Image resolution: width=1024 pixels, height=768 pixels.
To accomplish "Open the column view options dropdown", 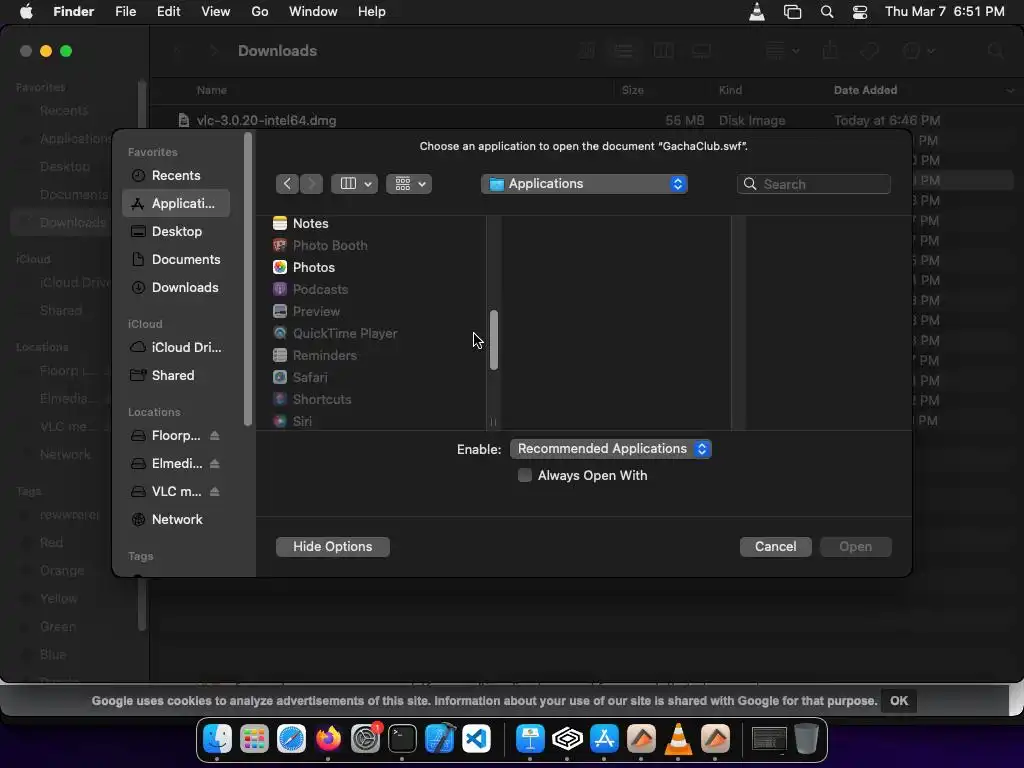I will click(x=354, y=184).
